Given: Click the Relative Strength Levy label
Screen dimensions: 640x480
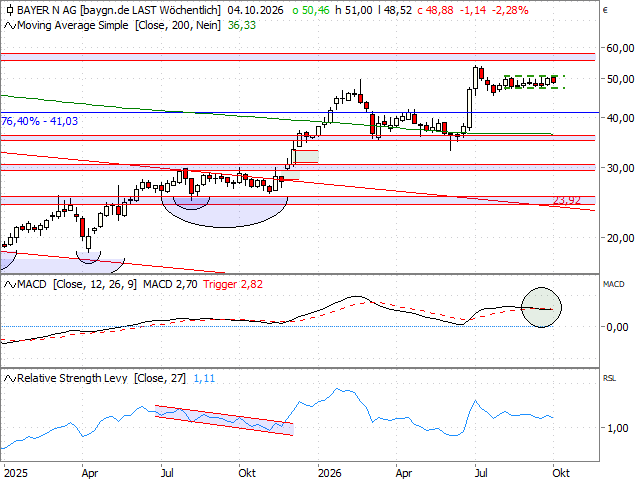Looking at the screenshot, I should coord(72,379).
